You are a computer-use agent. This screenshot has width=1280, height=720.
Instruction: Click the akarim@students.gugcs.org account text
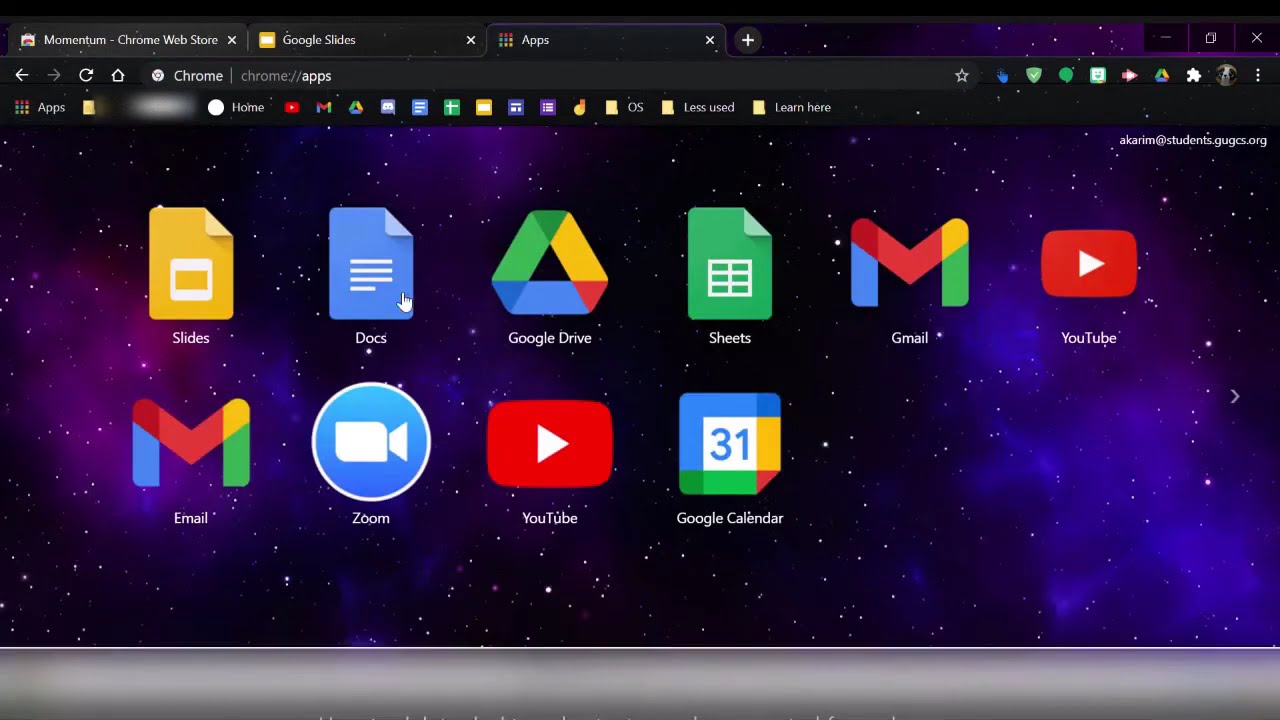click(1193, 140)
